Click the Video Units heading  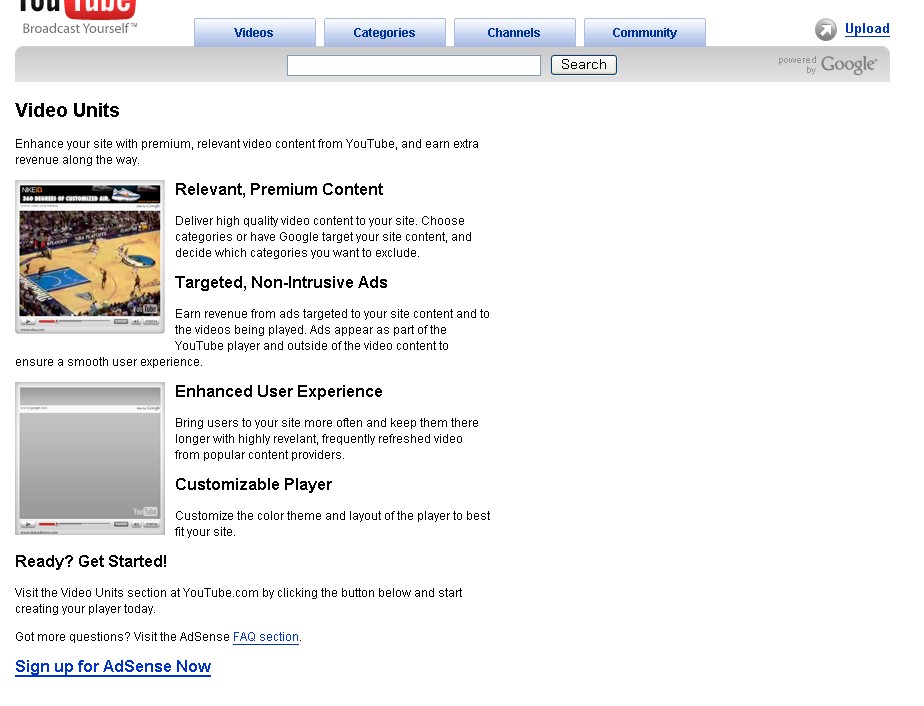(67, 110)
